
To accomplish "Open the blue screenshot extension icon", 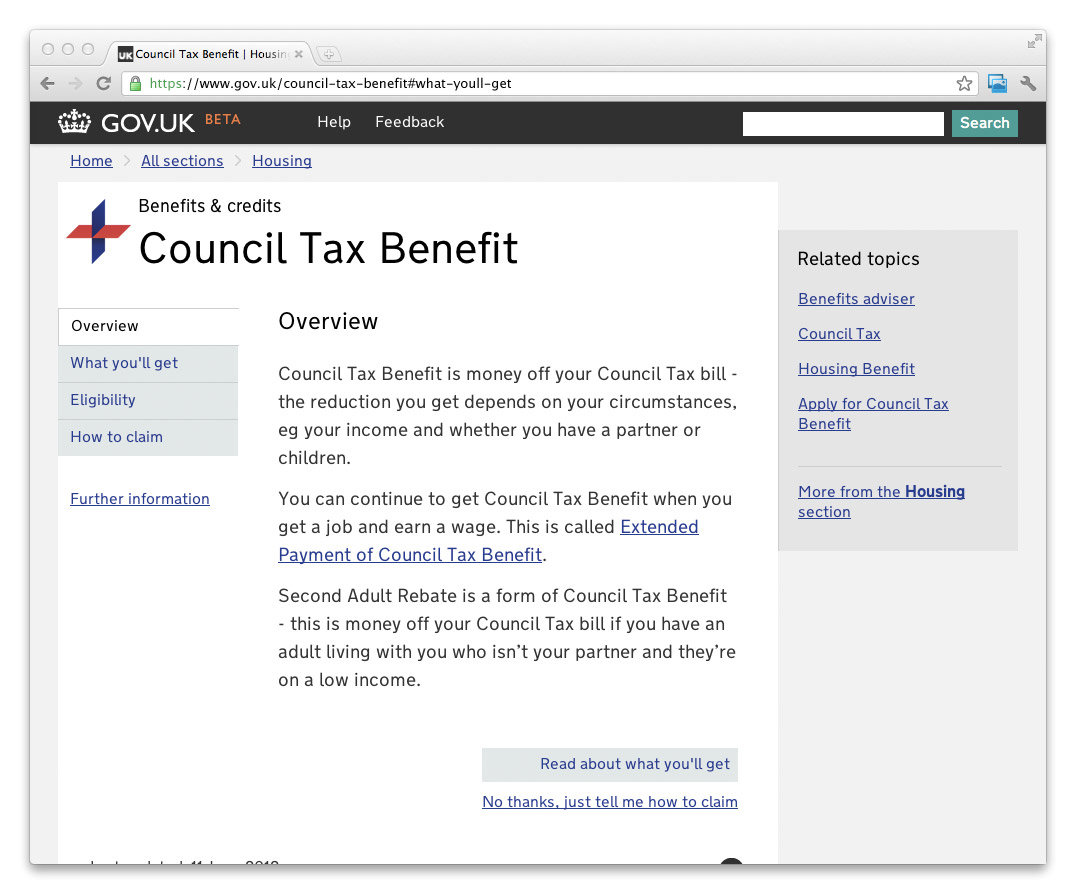I will tap(997, 84).
